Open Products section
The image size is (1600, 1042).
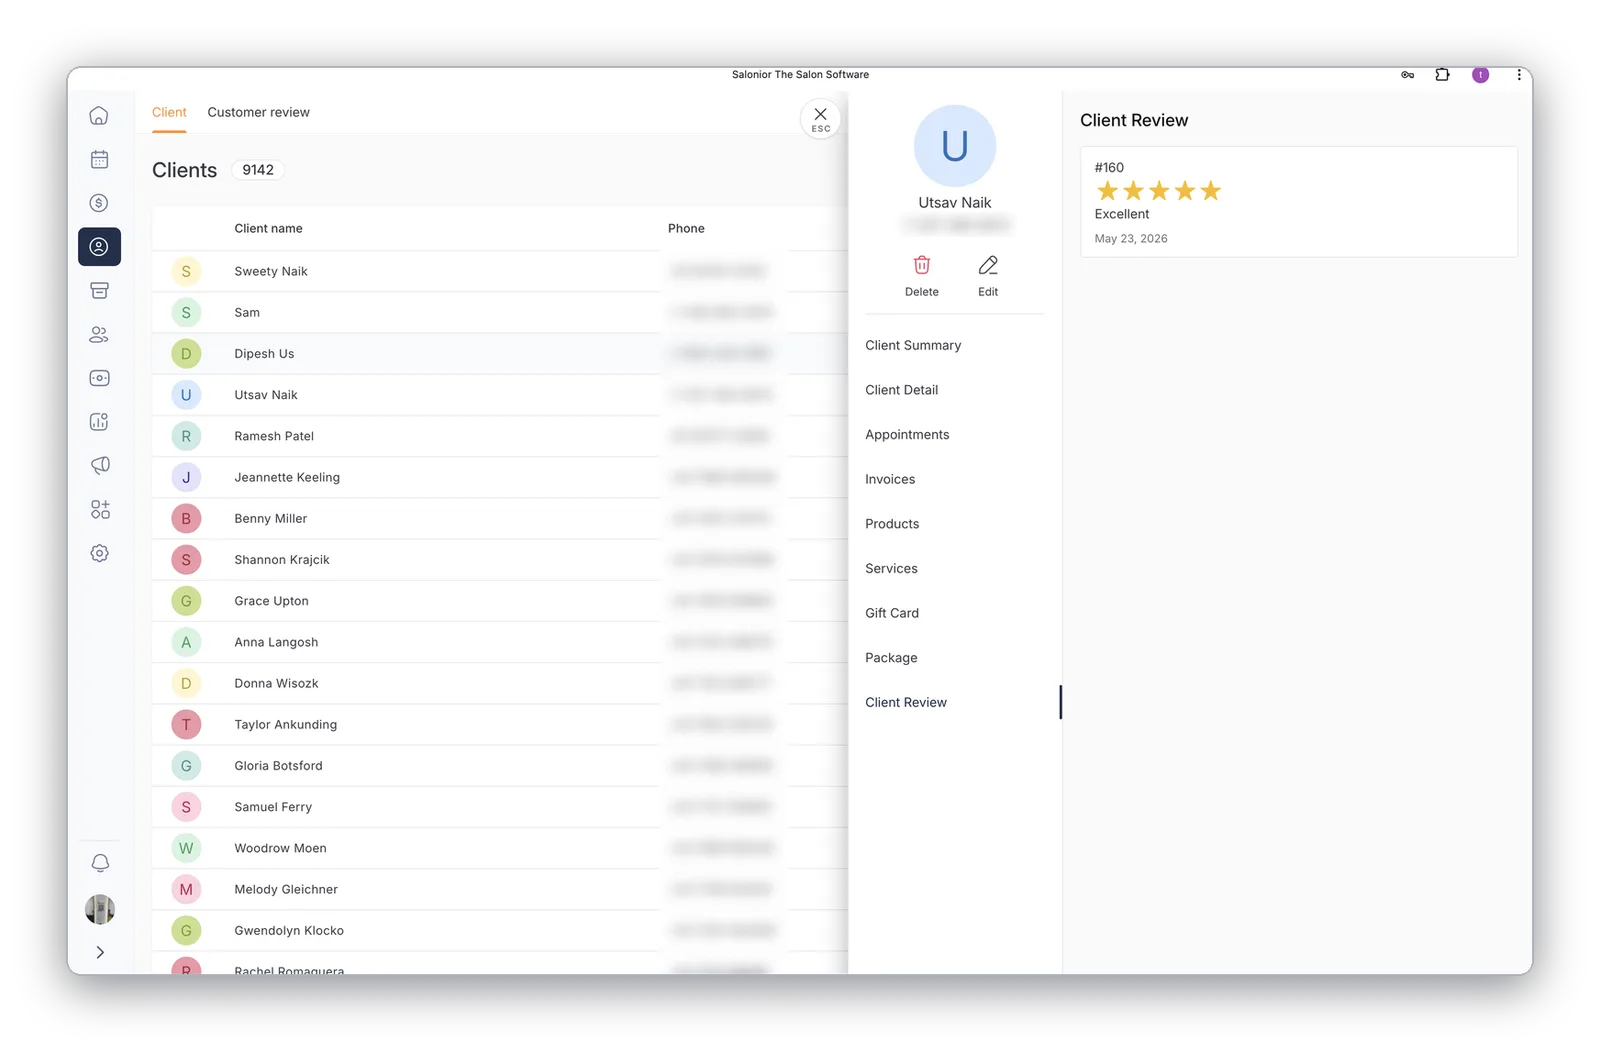[x=892, y=524]
